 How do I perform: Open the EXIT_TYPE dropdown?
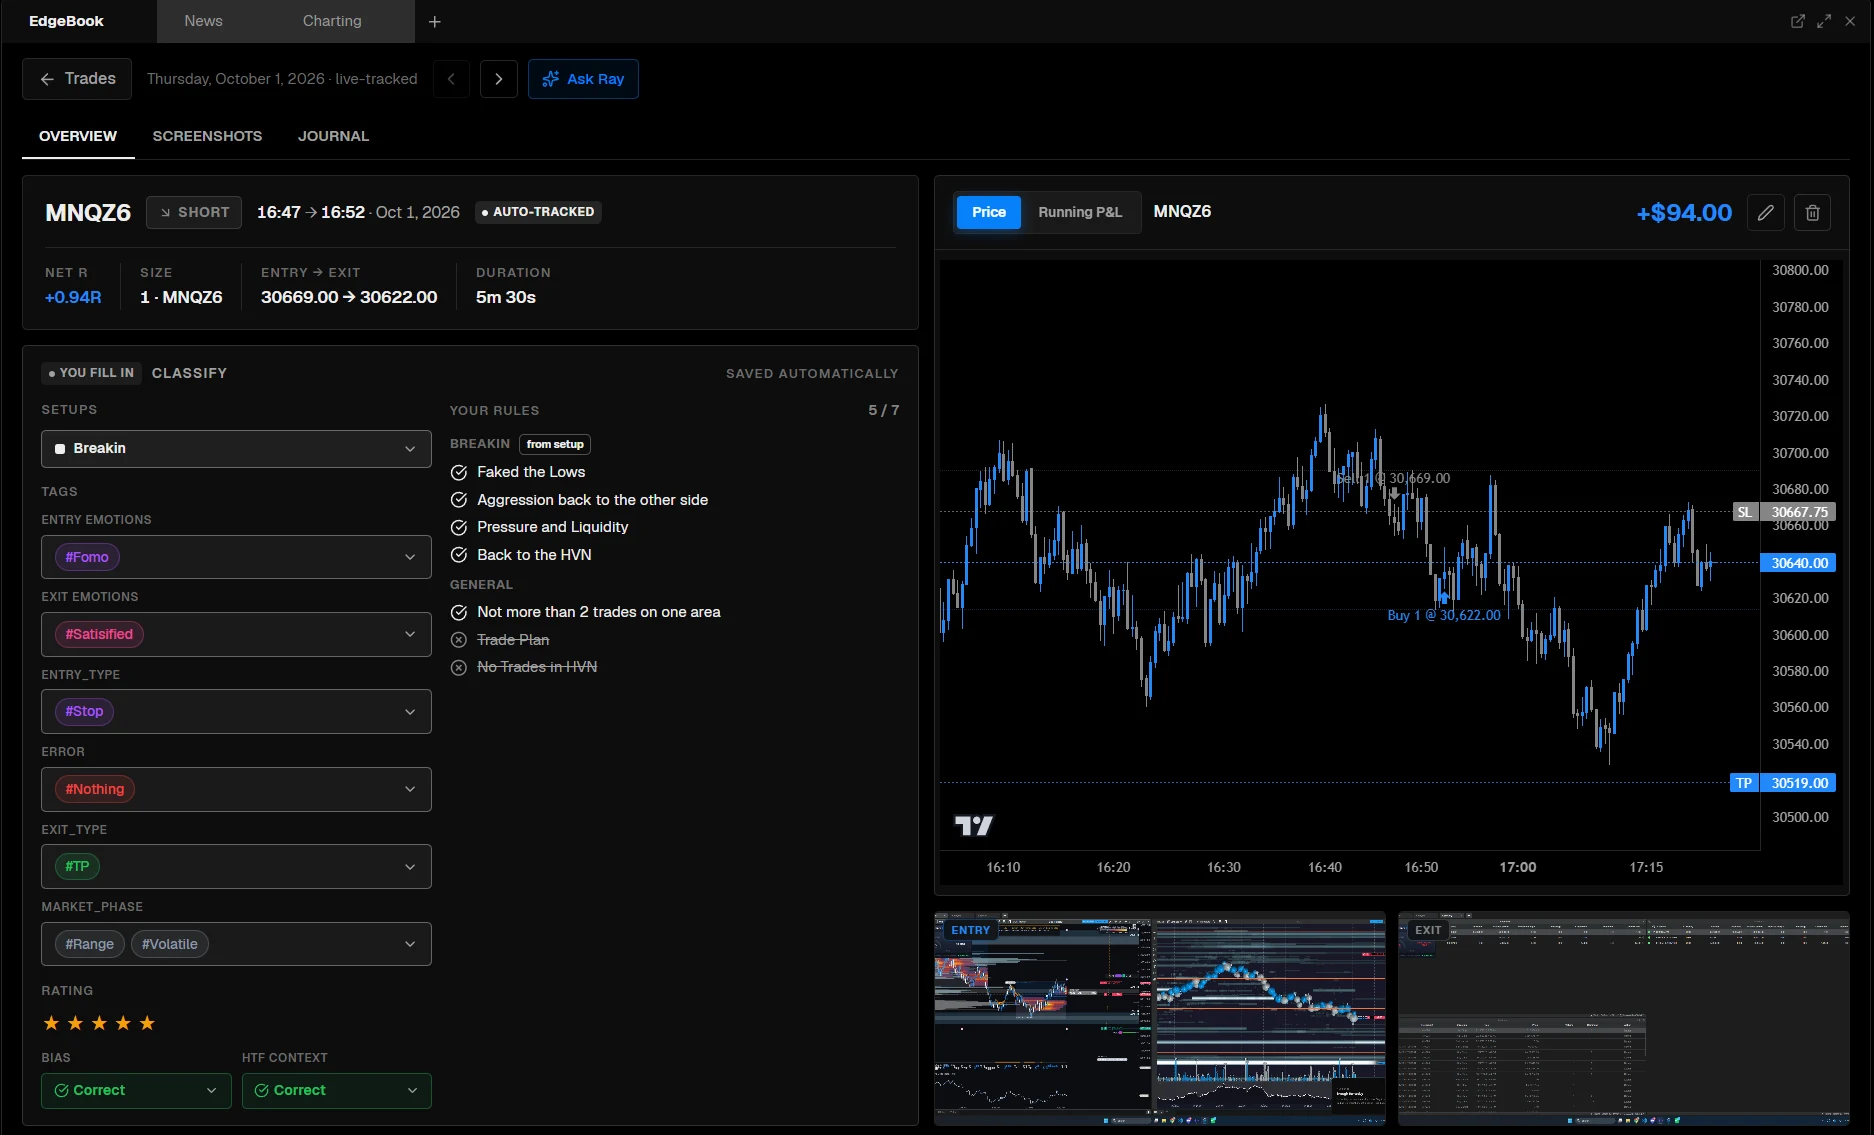coord(236,867)
